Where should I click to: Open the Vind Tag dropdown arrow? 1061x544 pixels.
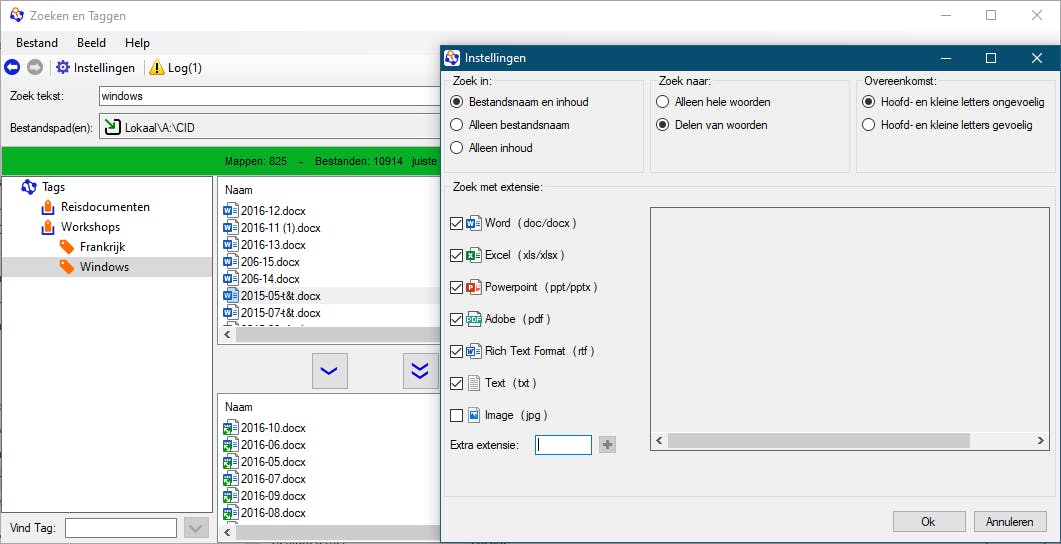(196, 528)
